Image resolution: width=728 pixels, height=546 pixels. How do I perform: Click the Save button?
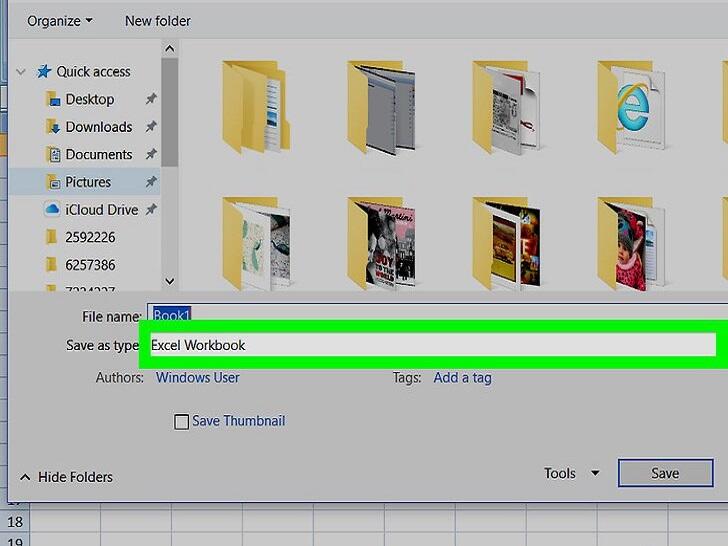[x=665, y=473]
